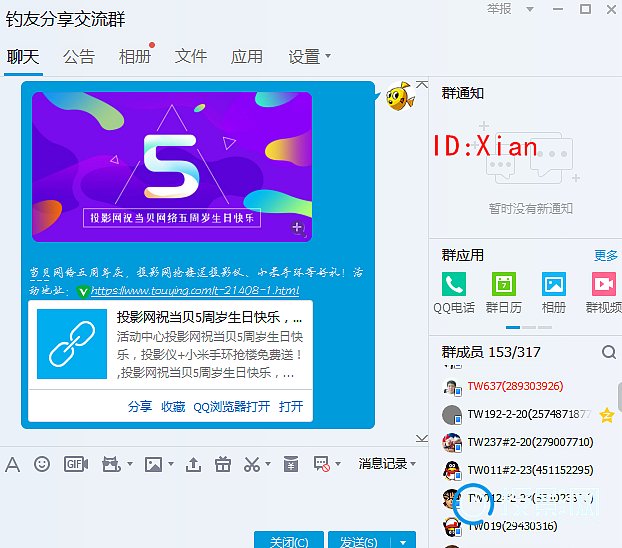Screen dimensions: 622x548
Task: Open the 应用 tab
Action: [247, 57]
